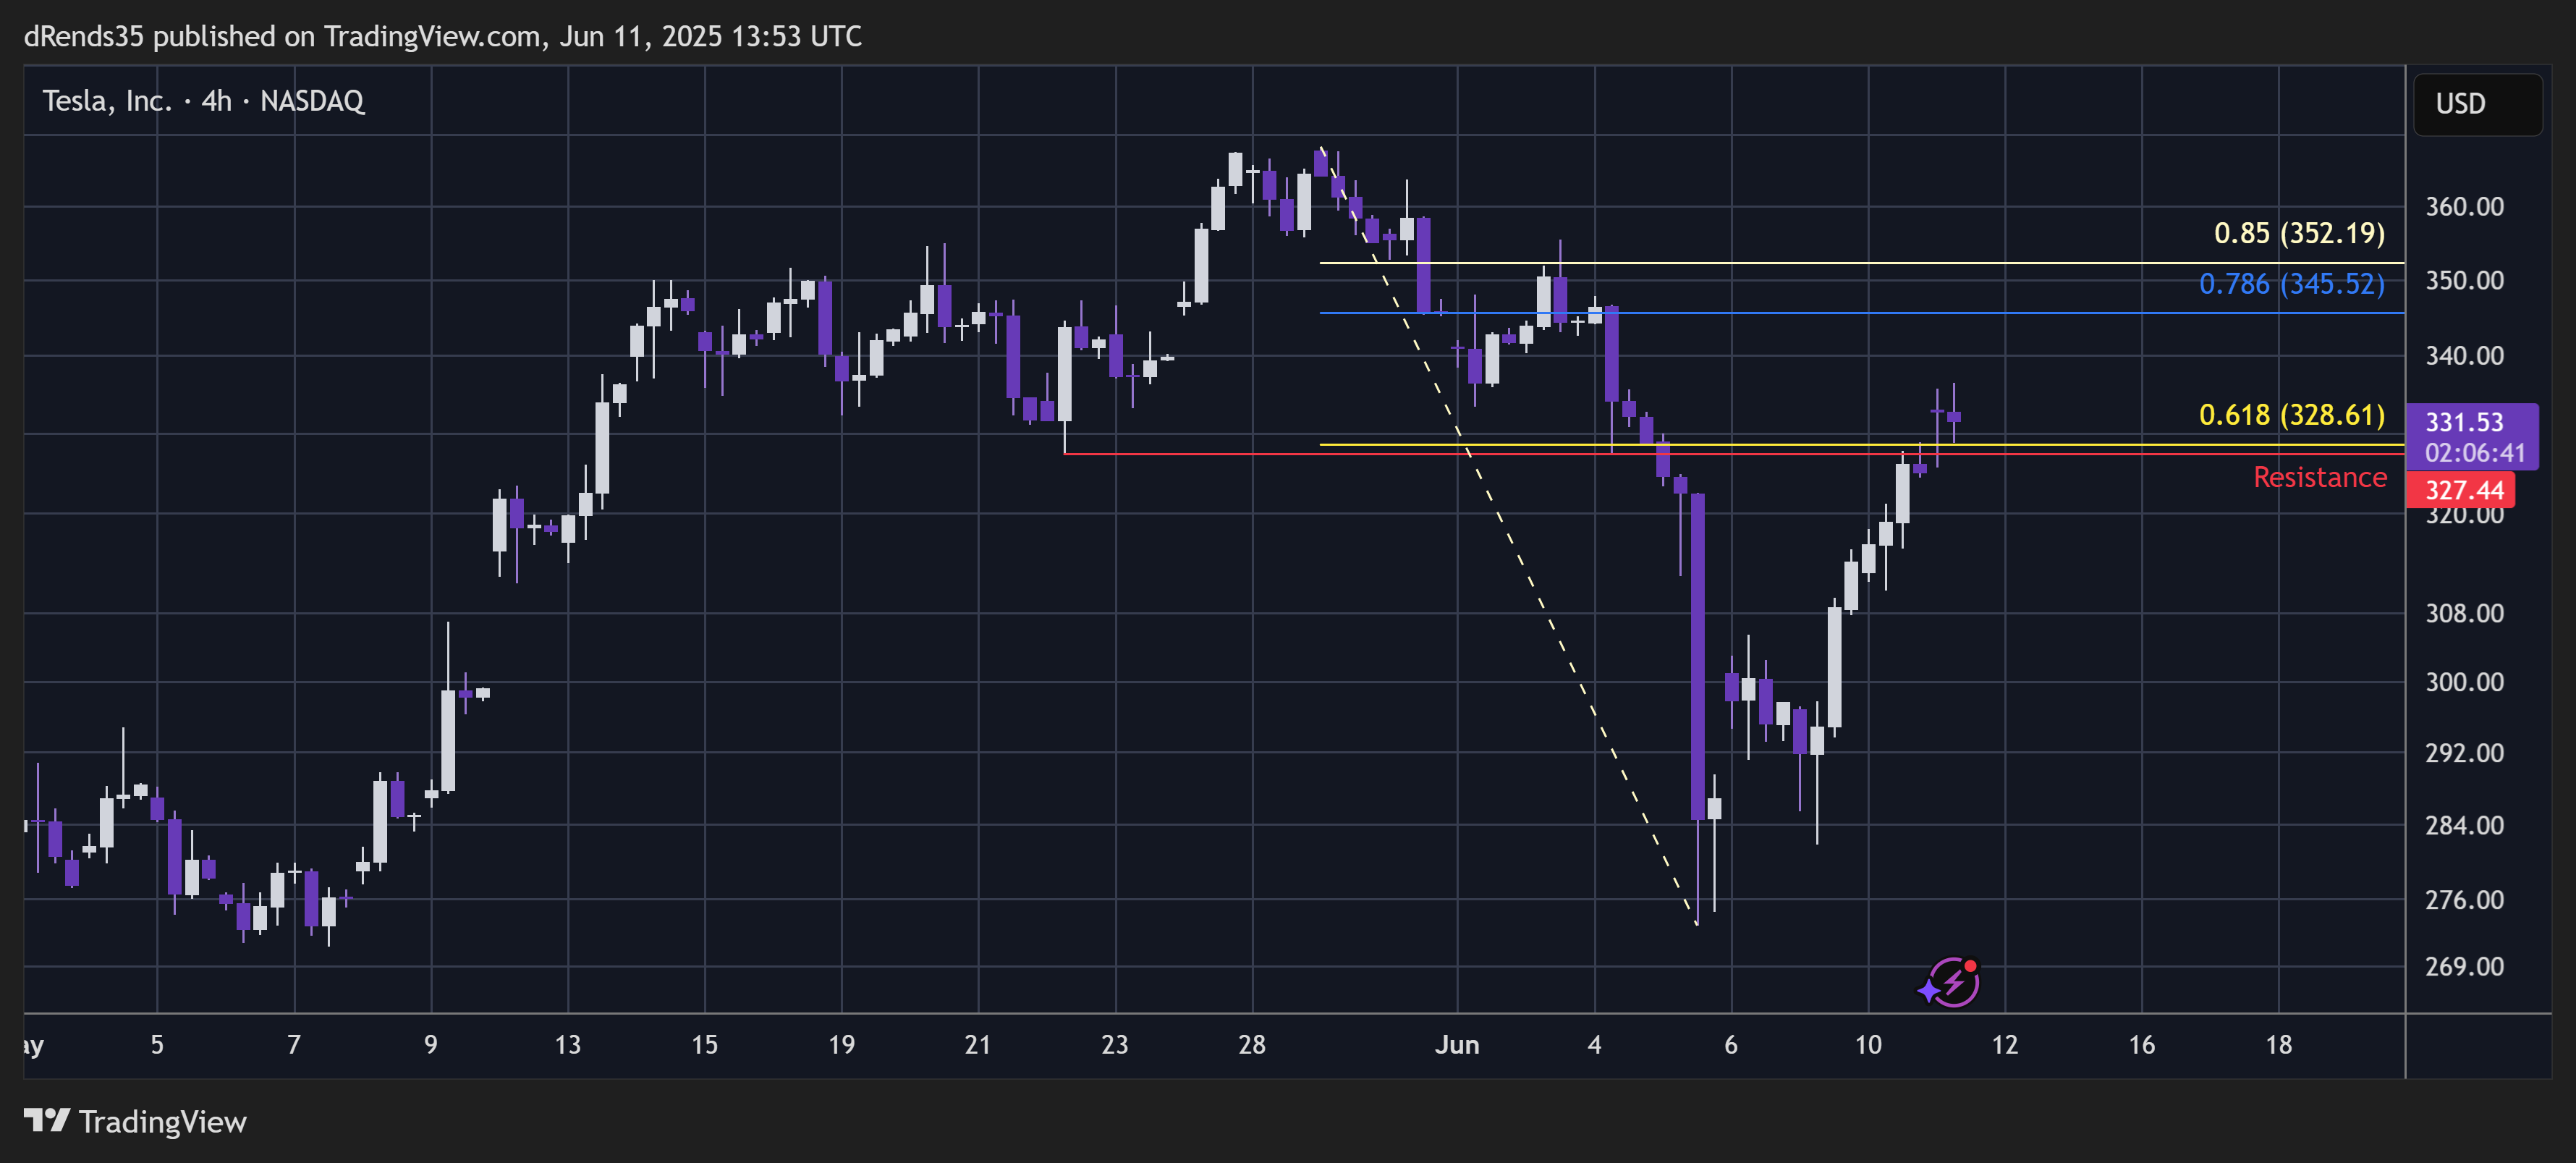The width and height of the screenshot is (2576, 1163).
Task: Click the 10 date on time axis
Action: [x=1868, y=1045]
